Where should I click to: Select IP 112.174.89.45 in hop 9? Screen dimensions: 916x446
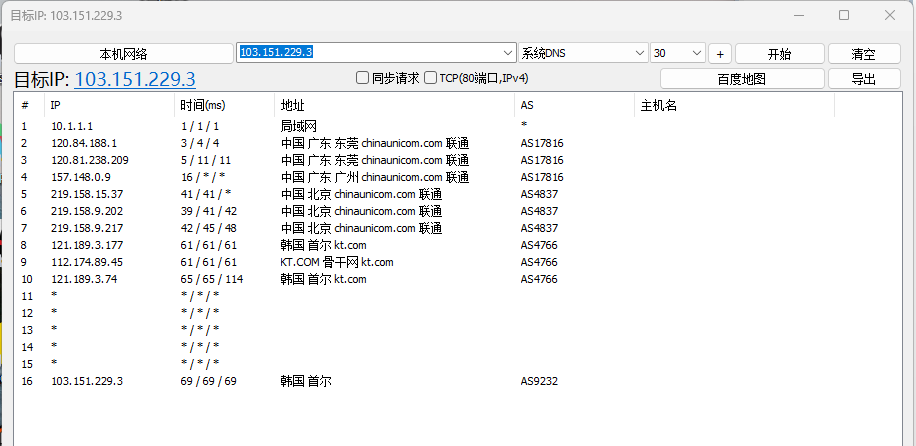pos(87,262)
